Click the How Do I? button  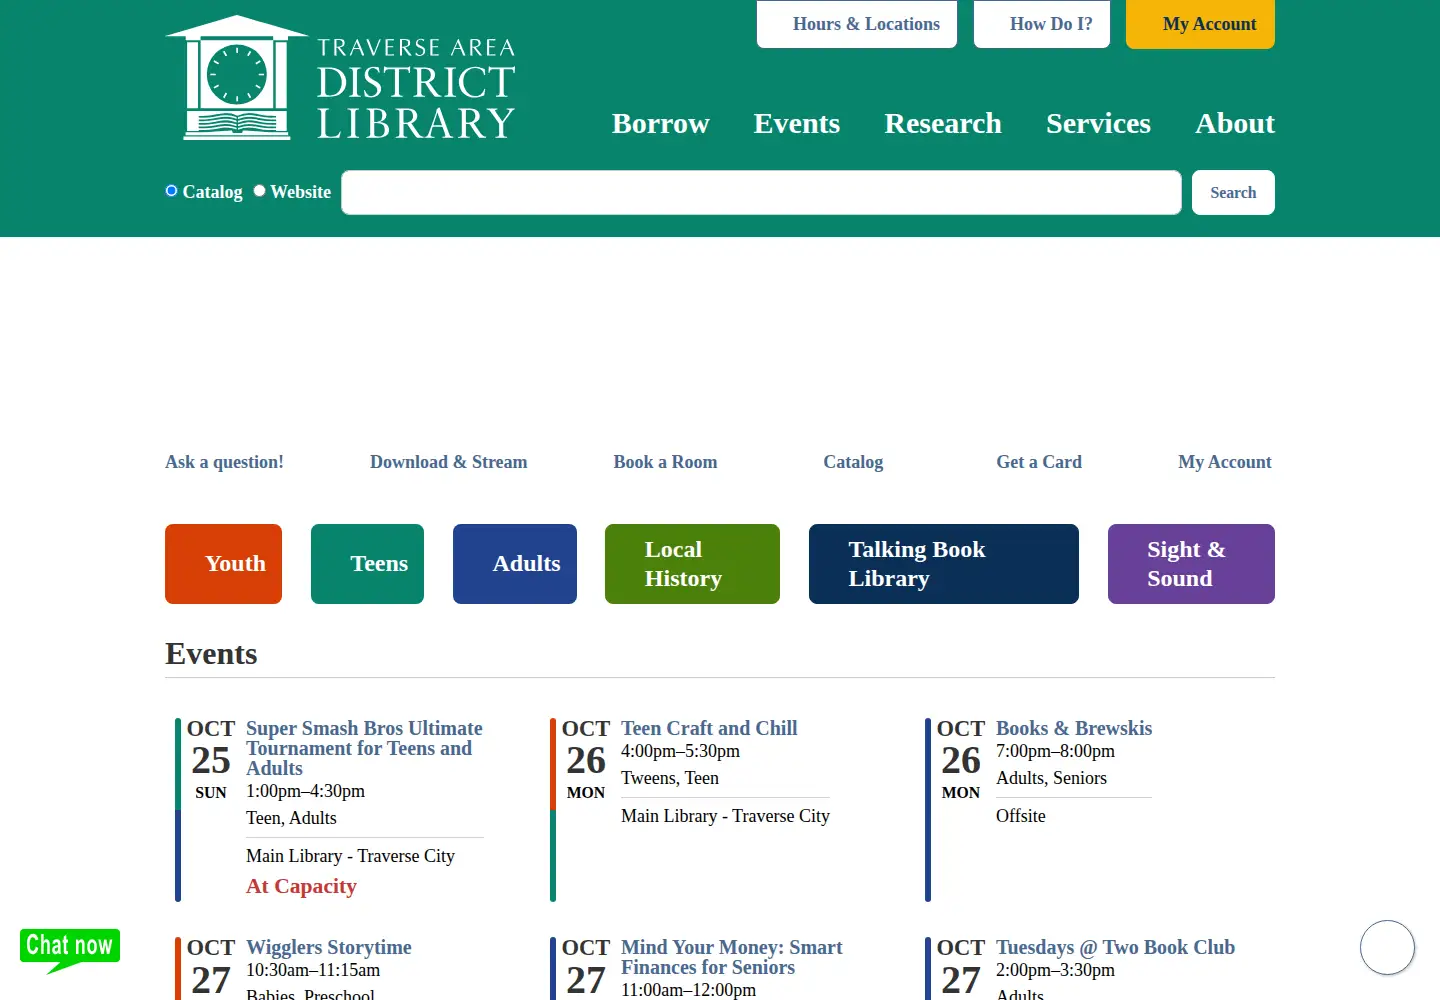tap(1042, 24)
